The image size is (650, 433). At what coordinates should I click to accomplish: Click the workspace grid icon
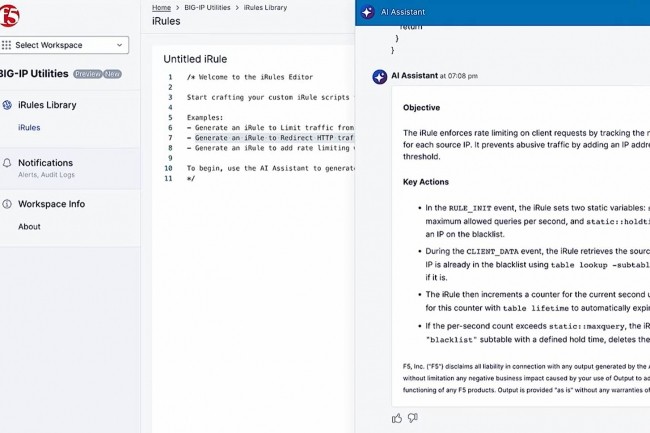pyautogui.click(x=7, y=45)
